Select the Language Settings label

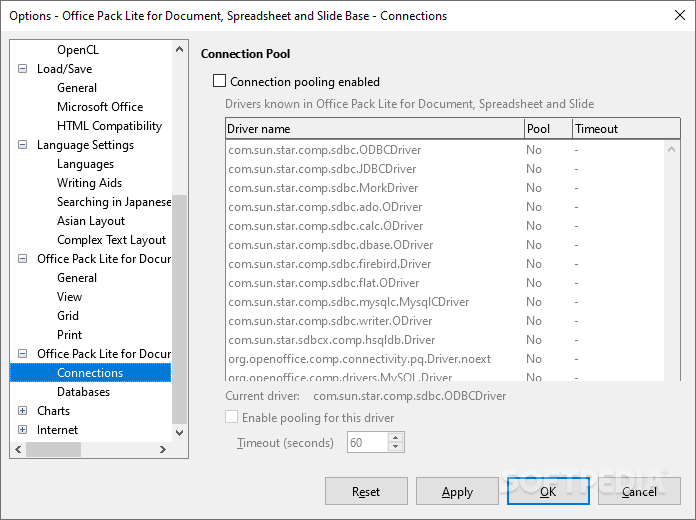point(85,145)
